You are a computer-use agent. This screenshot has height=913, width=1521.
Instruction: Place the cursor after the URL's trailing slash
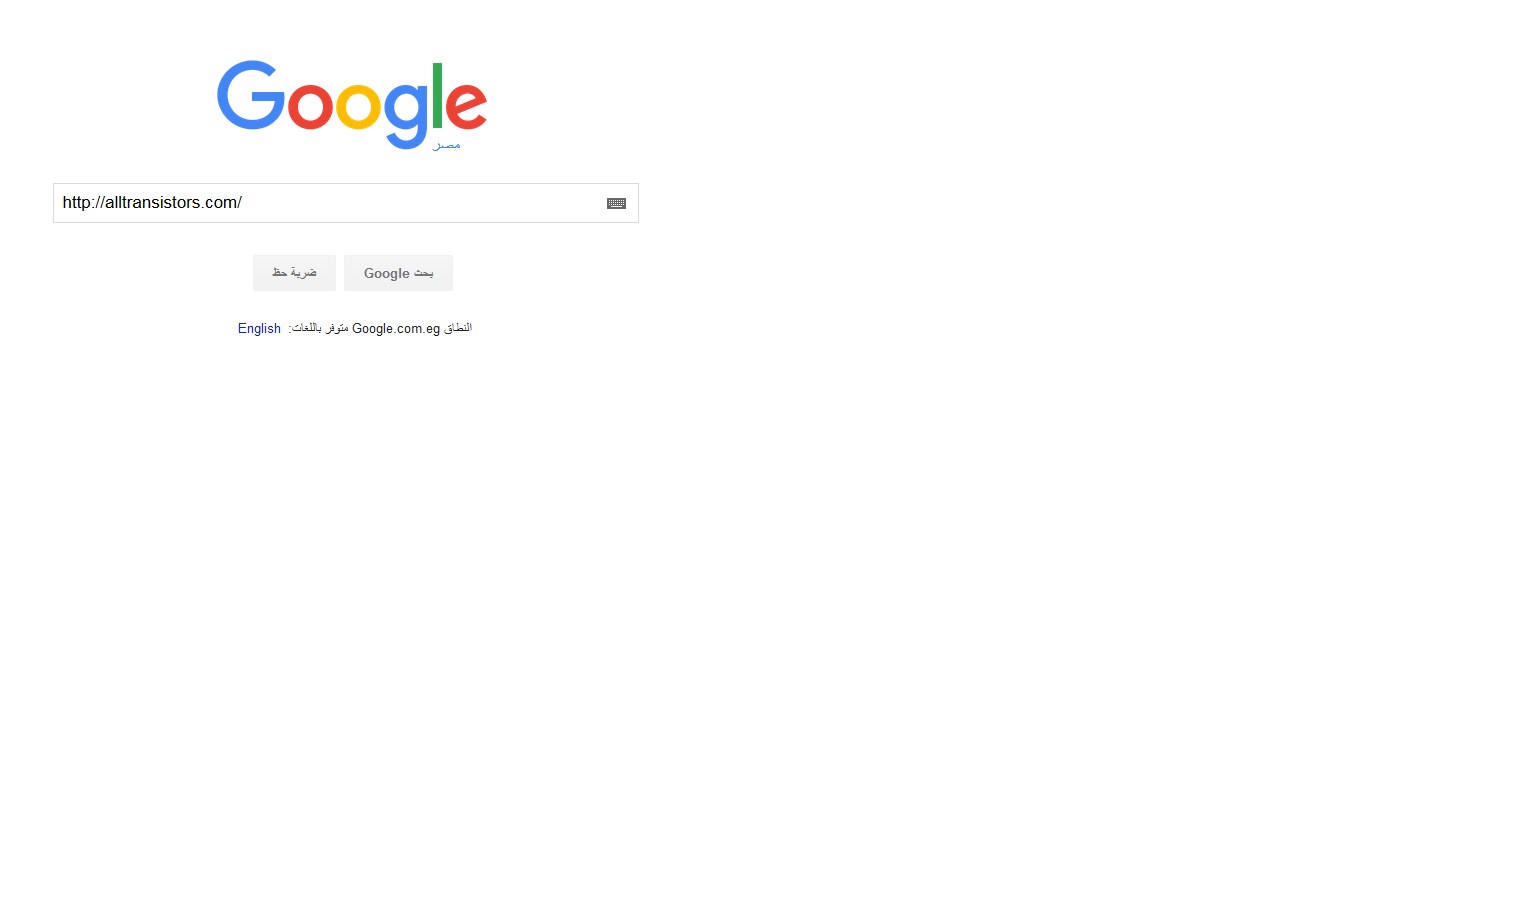click(243, 202)
